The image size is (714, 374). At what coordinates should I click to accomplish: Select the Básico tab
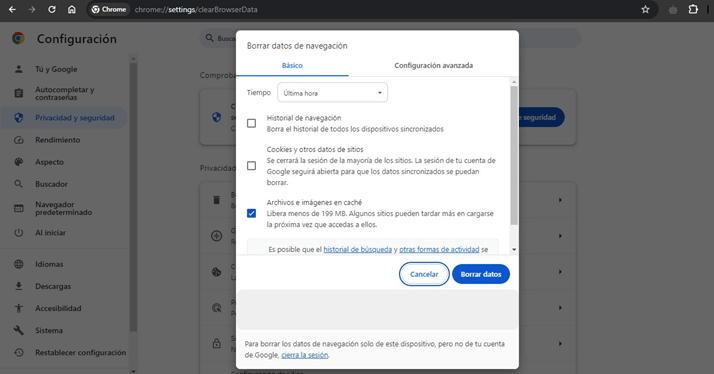292,66
